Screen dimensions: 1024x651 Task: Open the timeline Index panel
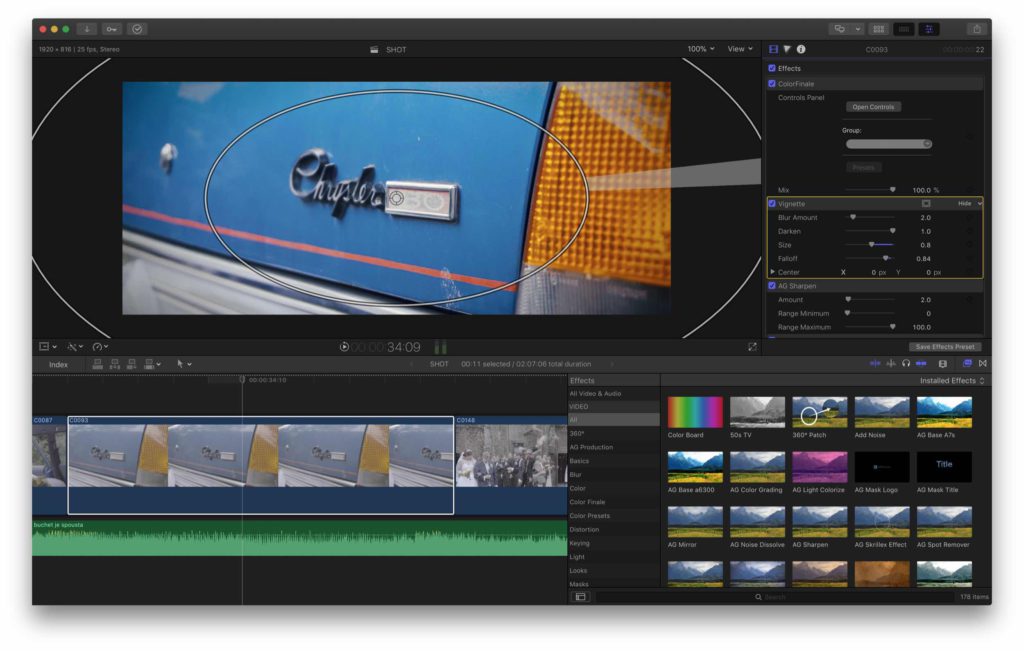pyautogui.click(x=58, y=364)
